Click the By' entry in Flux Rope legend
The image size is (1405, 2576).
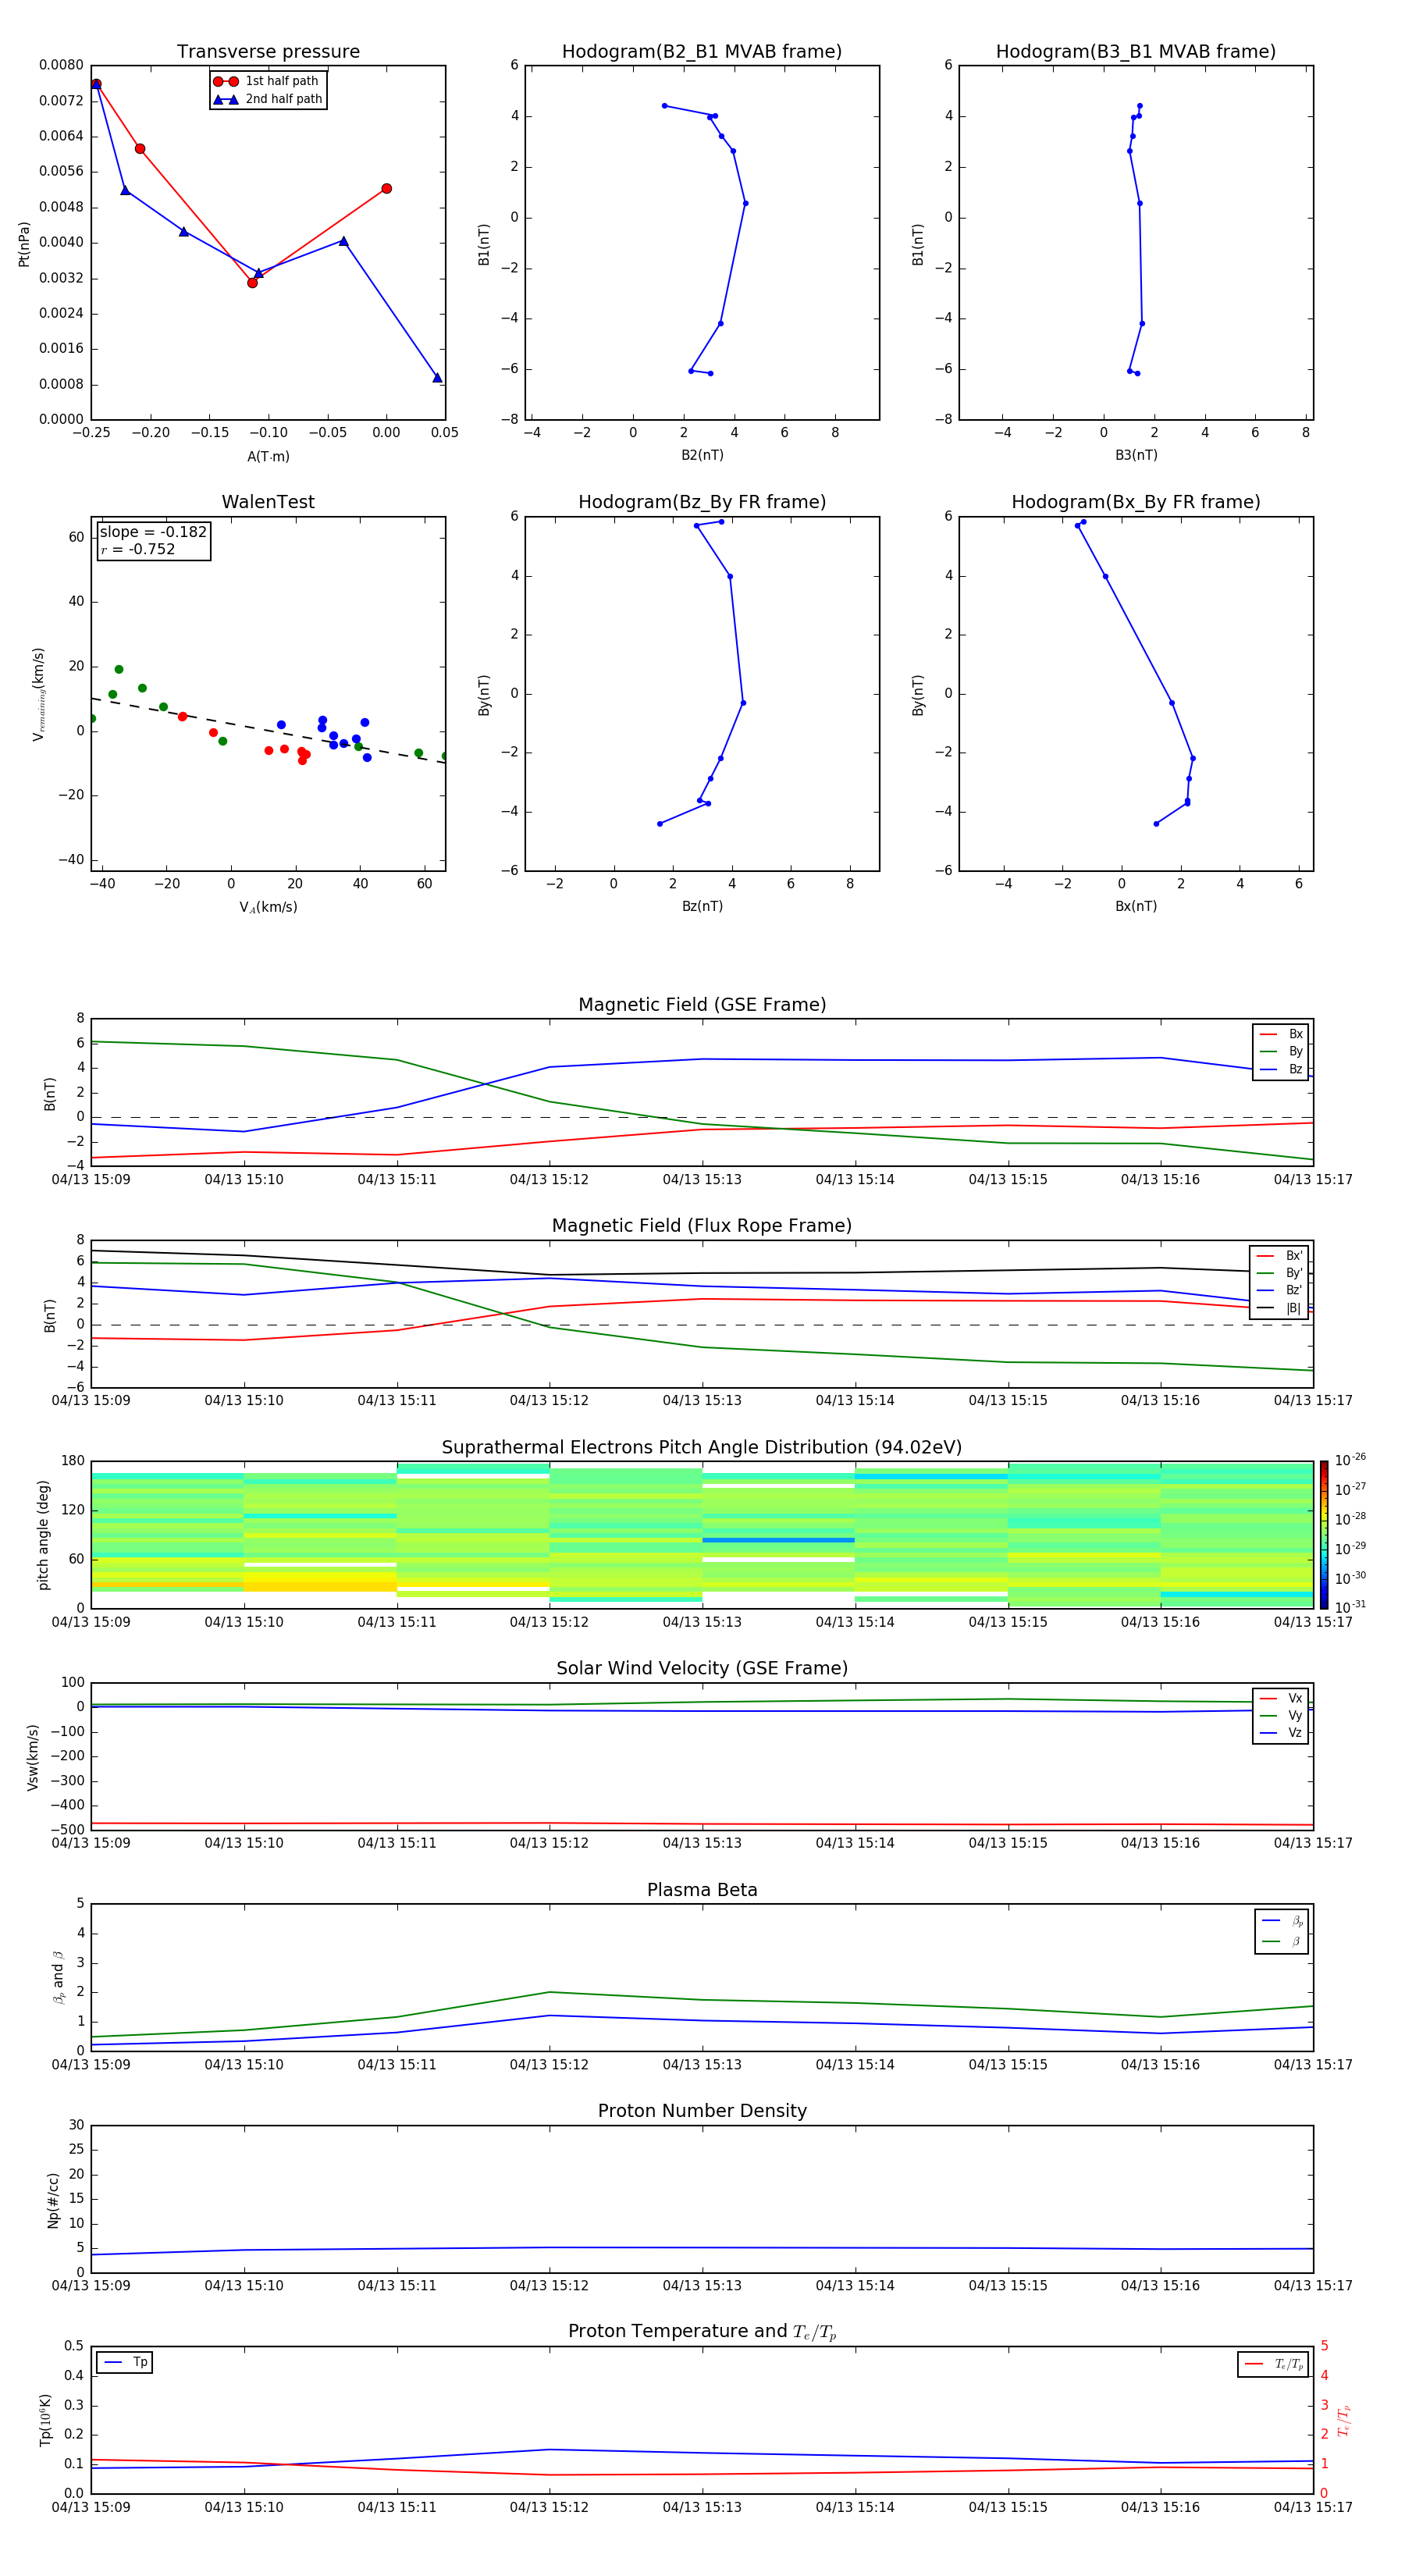pyautogui.click(x=1279, y=1273)
